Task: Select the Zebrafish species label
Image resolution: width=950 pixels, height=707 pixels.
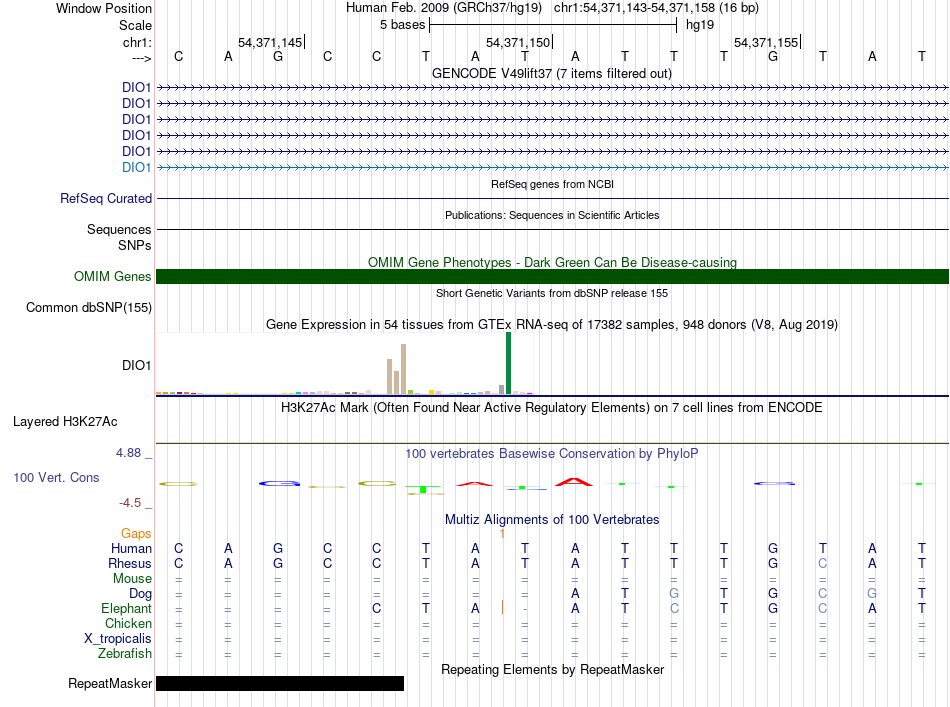Action: click(x=125, y=654)
